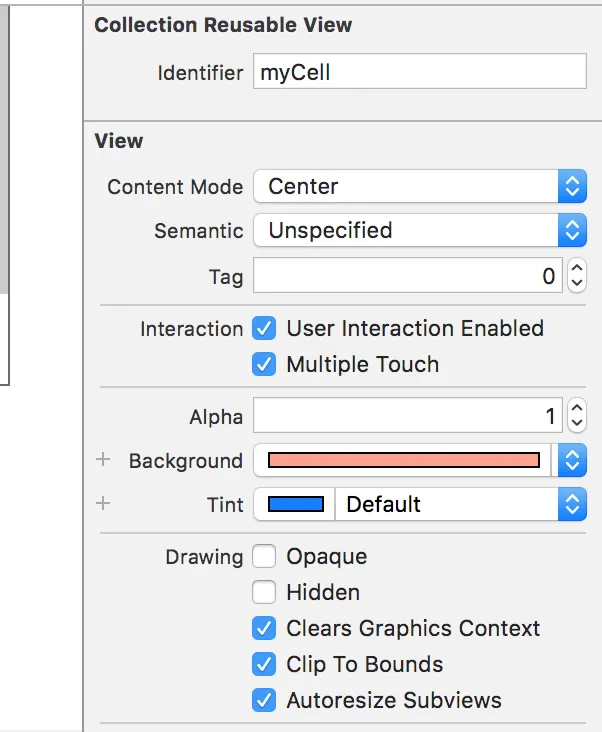Check the Hidden checkbox

[264, 592]
